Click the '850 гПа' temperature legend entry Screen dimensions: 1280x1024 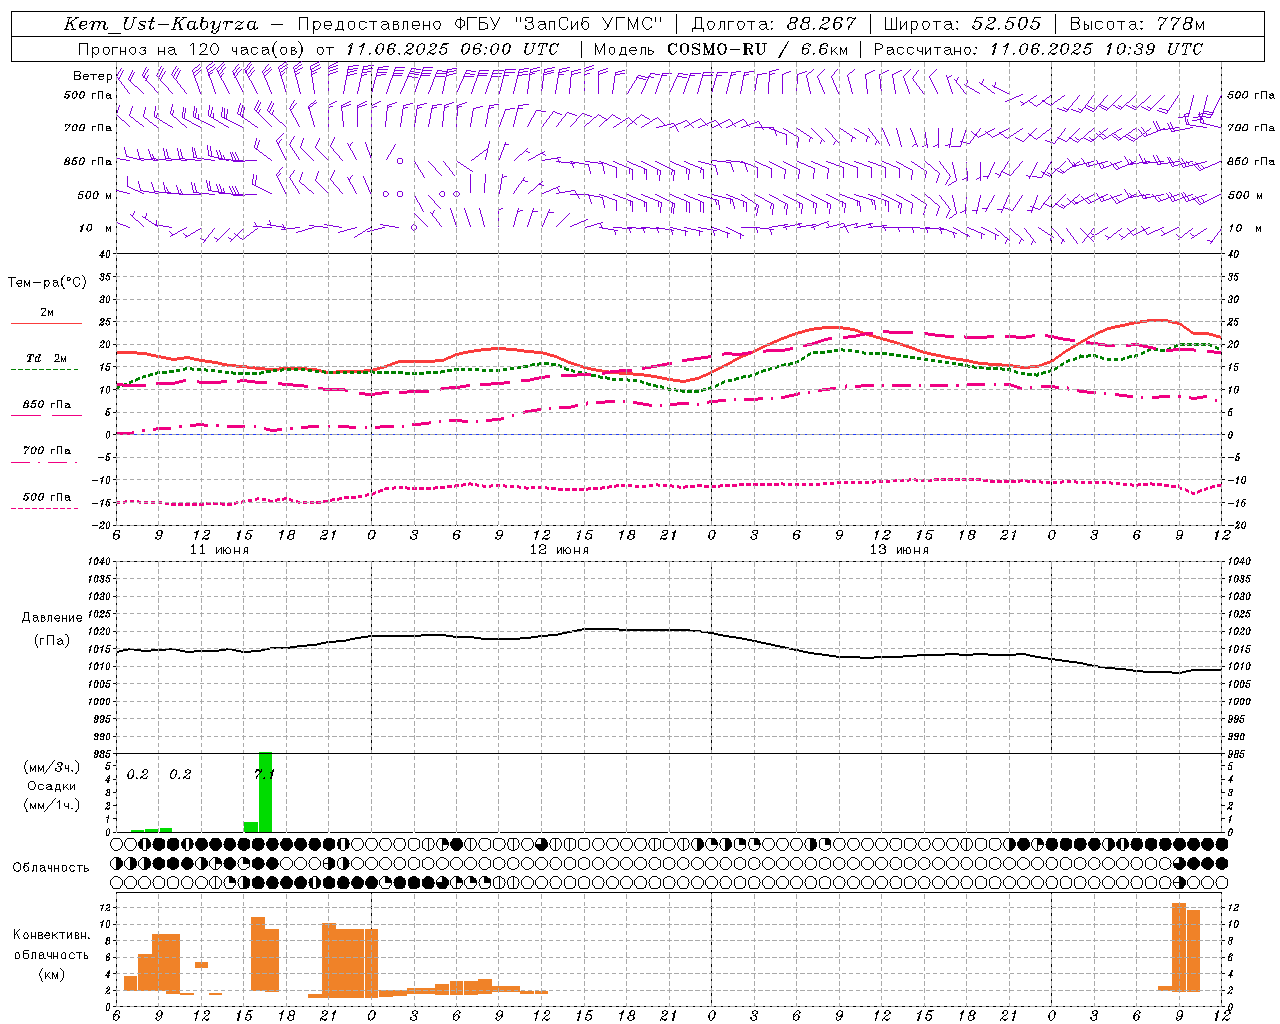click(47, 405)
